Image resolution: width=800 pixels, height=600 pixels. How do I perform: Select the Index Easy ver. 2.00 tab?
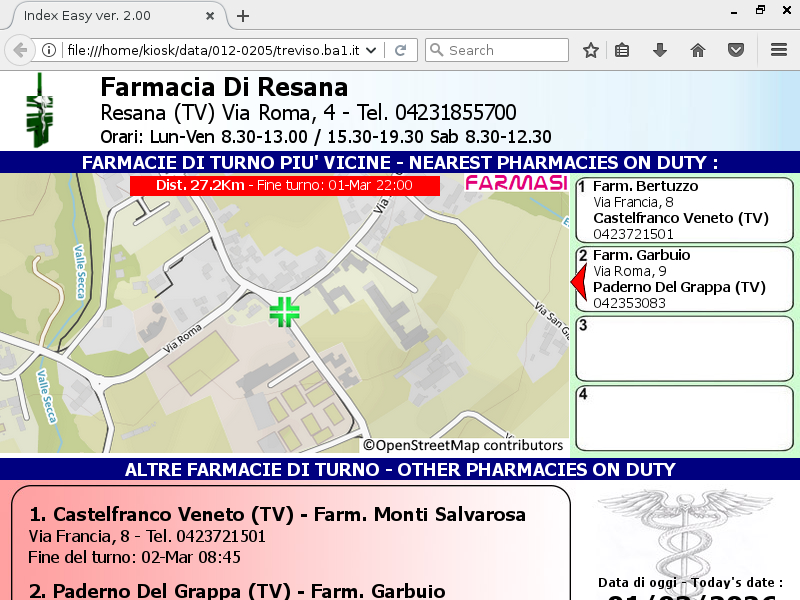coord(100,16)
